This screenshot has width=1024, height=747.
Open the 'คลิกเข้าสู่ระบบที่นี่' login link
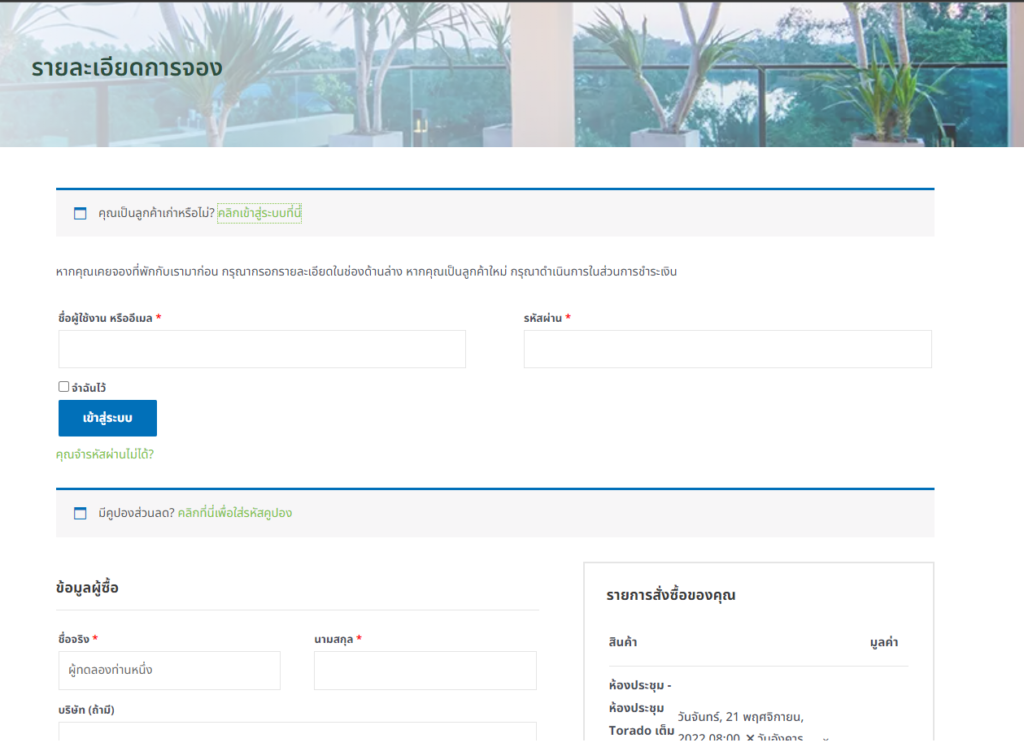pos(259,213)
